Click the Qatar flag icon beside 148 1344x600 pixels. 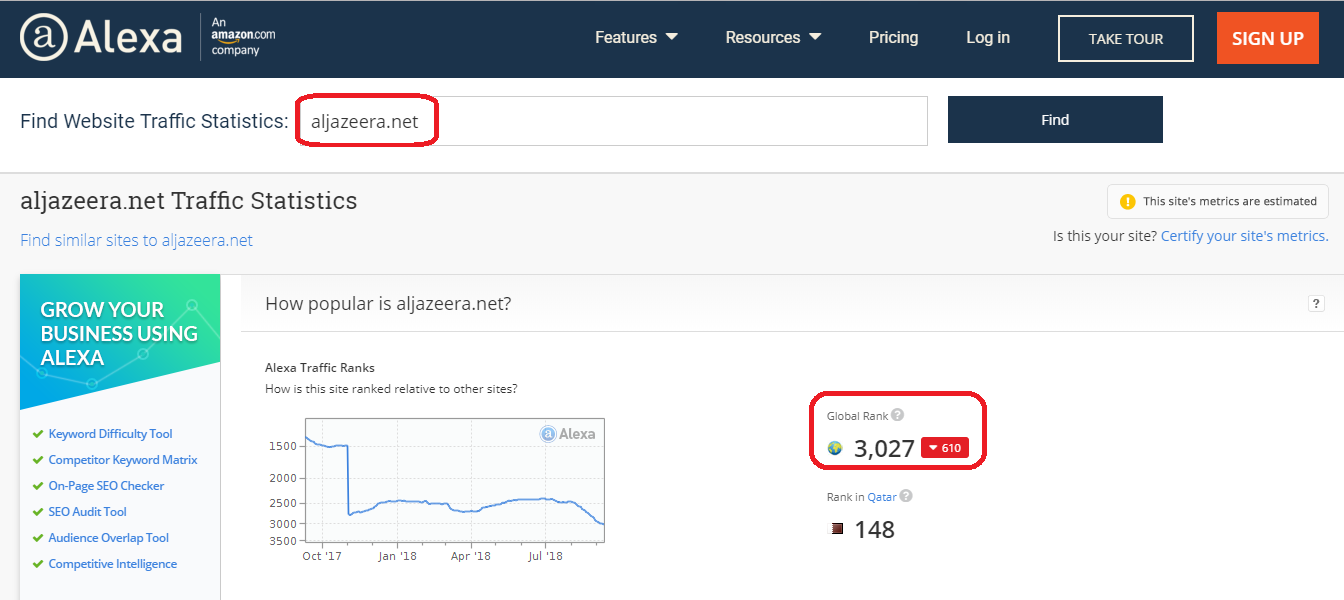pos(837,529)
